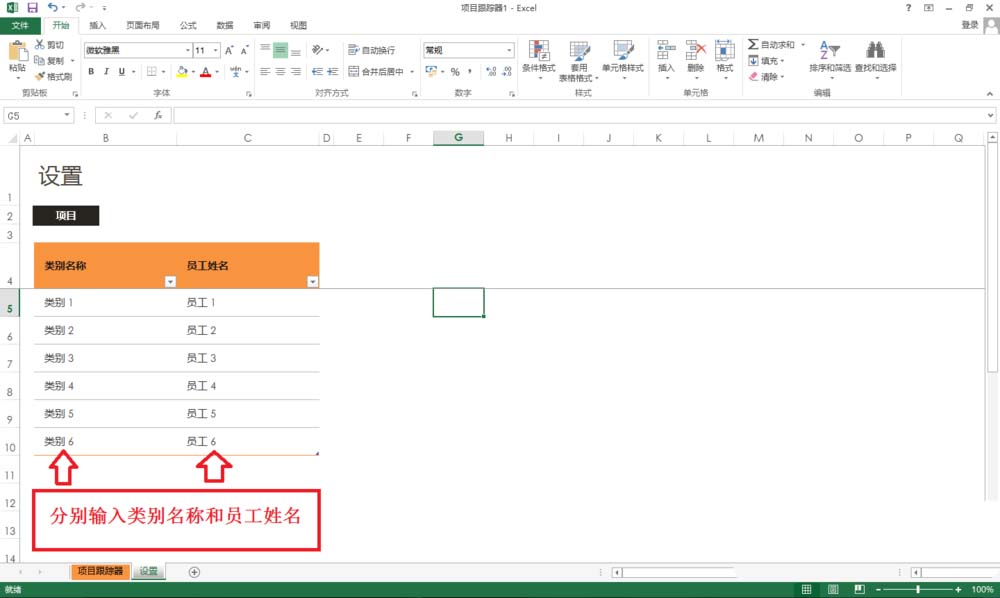1000x598 pixels.
Task: Toggle underline formatting
Action: pyautogui.click(x=120, y=71)
